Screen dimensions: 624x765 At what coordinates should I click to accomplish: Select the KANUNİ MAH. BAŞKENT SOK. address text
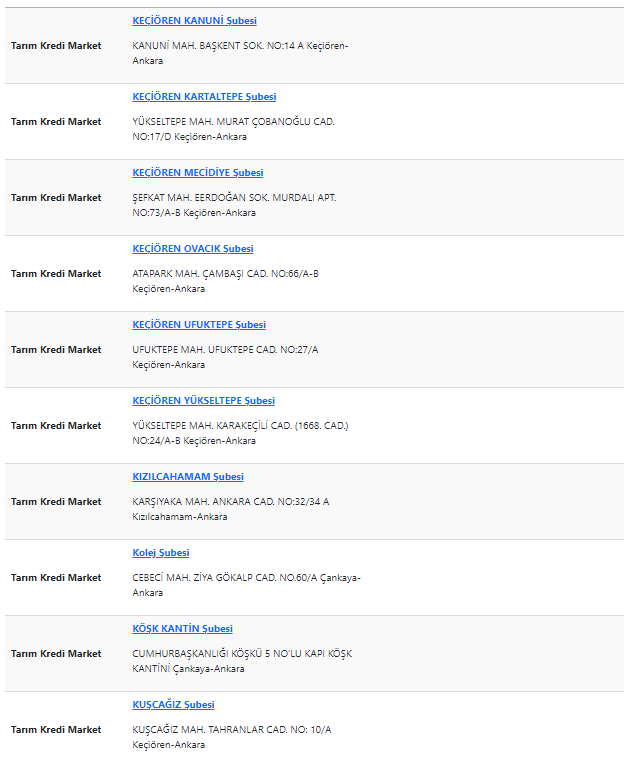pyautogui.click(x=240, y=53)
